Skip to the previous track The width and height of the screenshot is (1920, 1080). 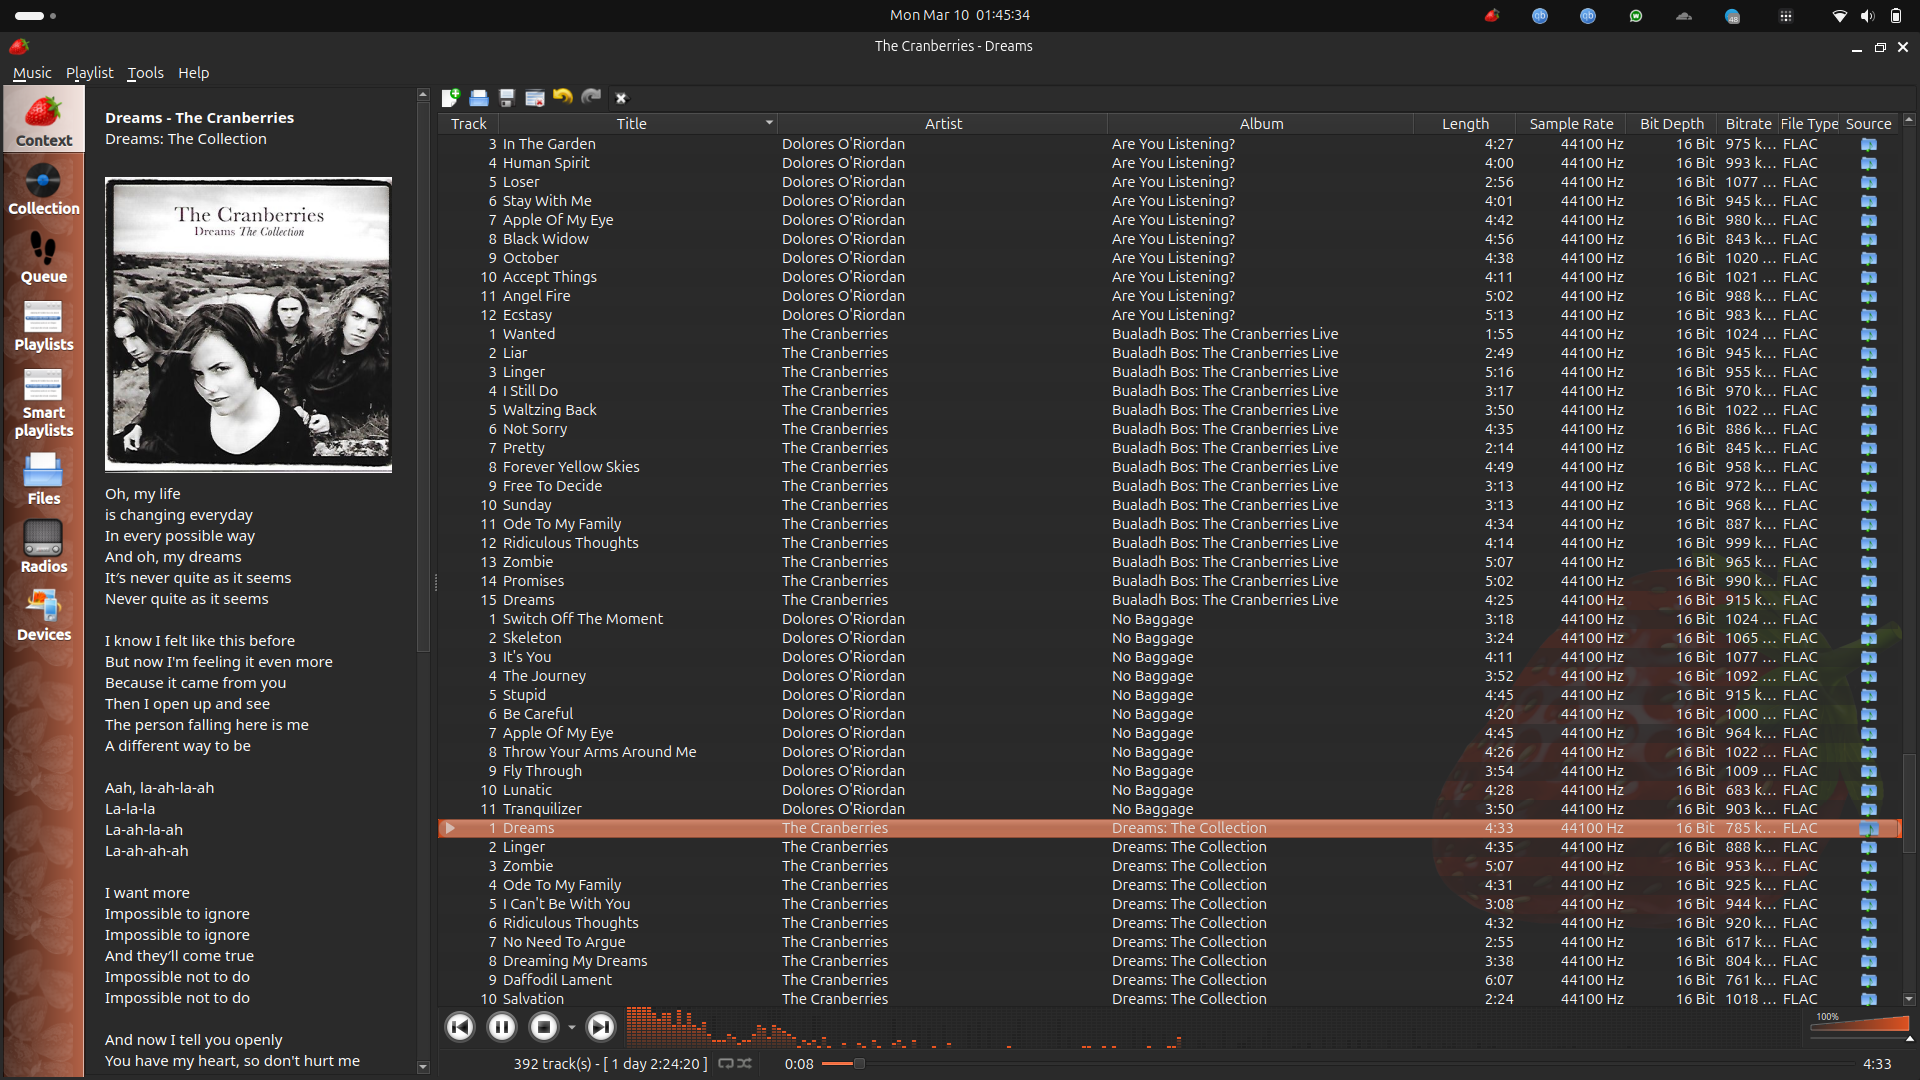[459, 1027]
